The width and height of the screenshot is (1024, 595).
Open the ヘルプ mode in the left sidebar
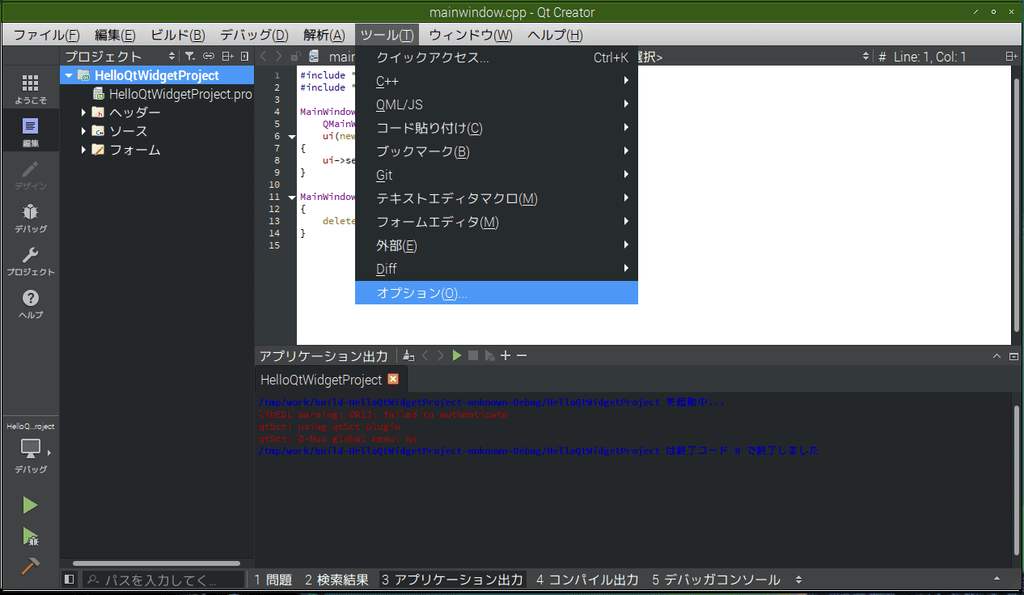coord(30,304)
